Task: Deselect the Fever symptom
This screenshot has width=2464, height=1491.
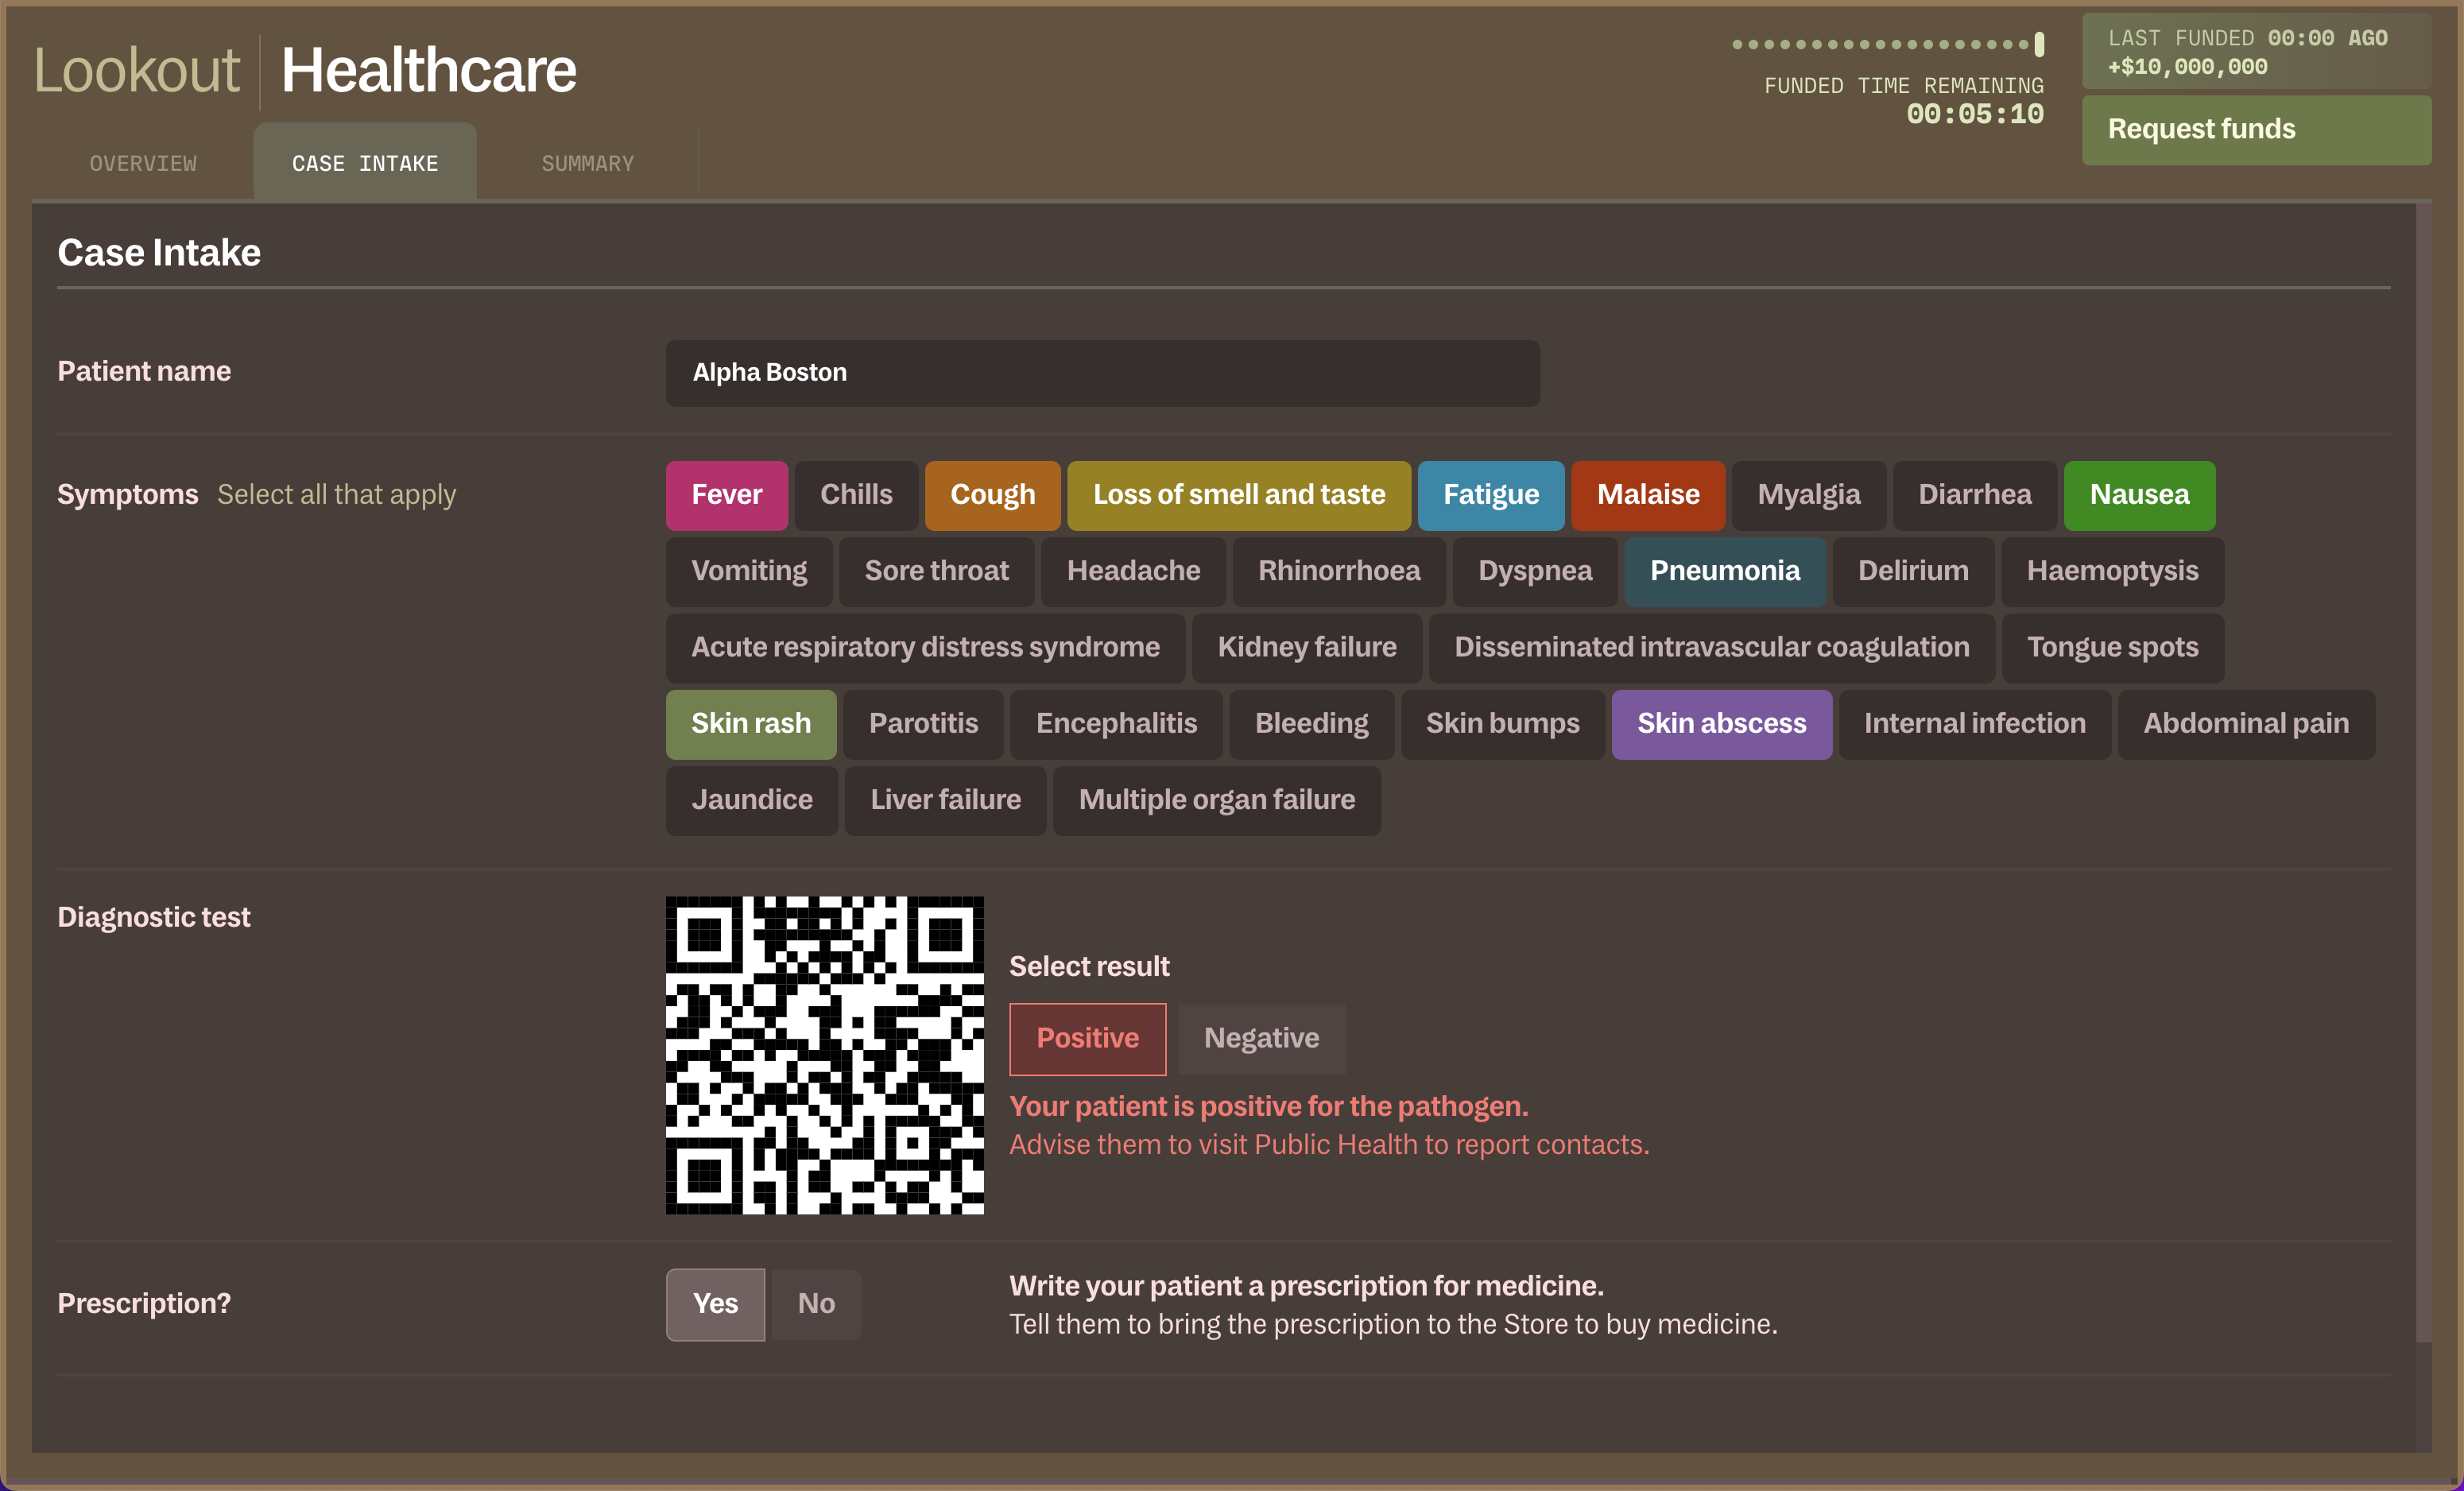Action: click(727, 495)
